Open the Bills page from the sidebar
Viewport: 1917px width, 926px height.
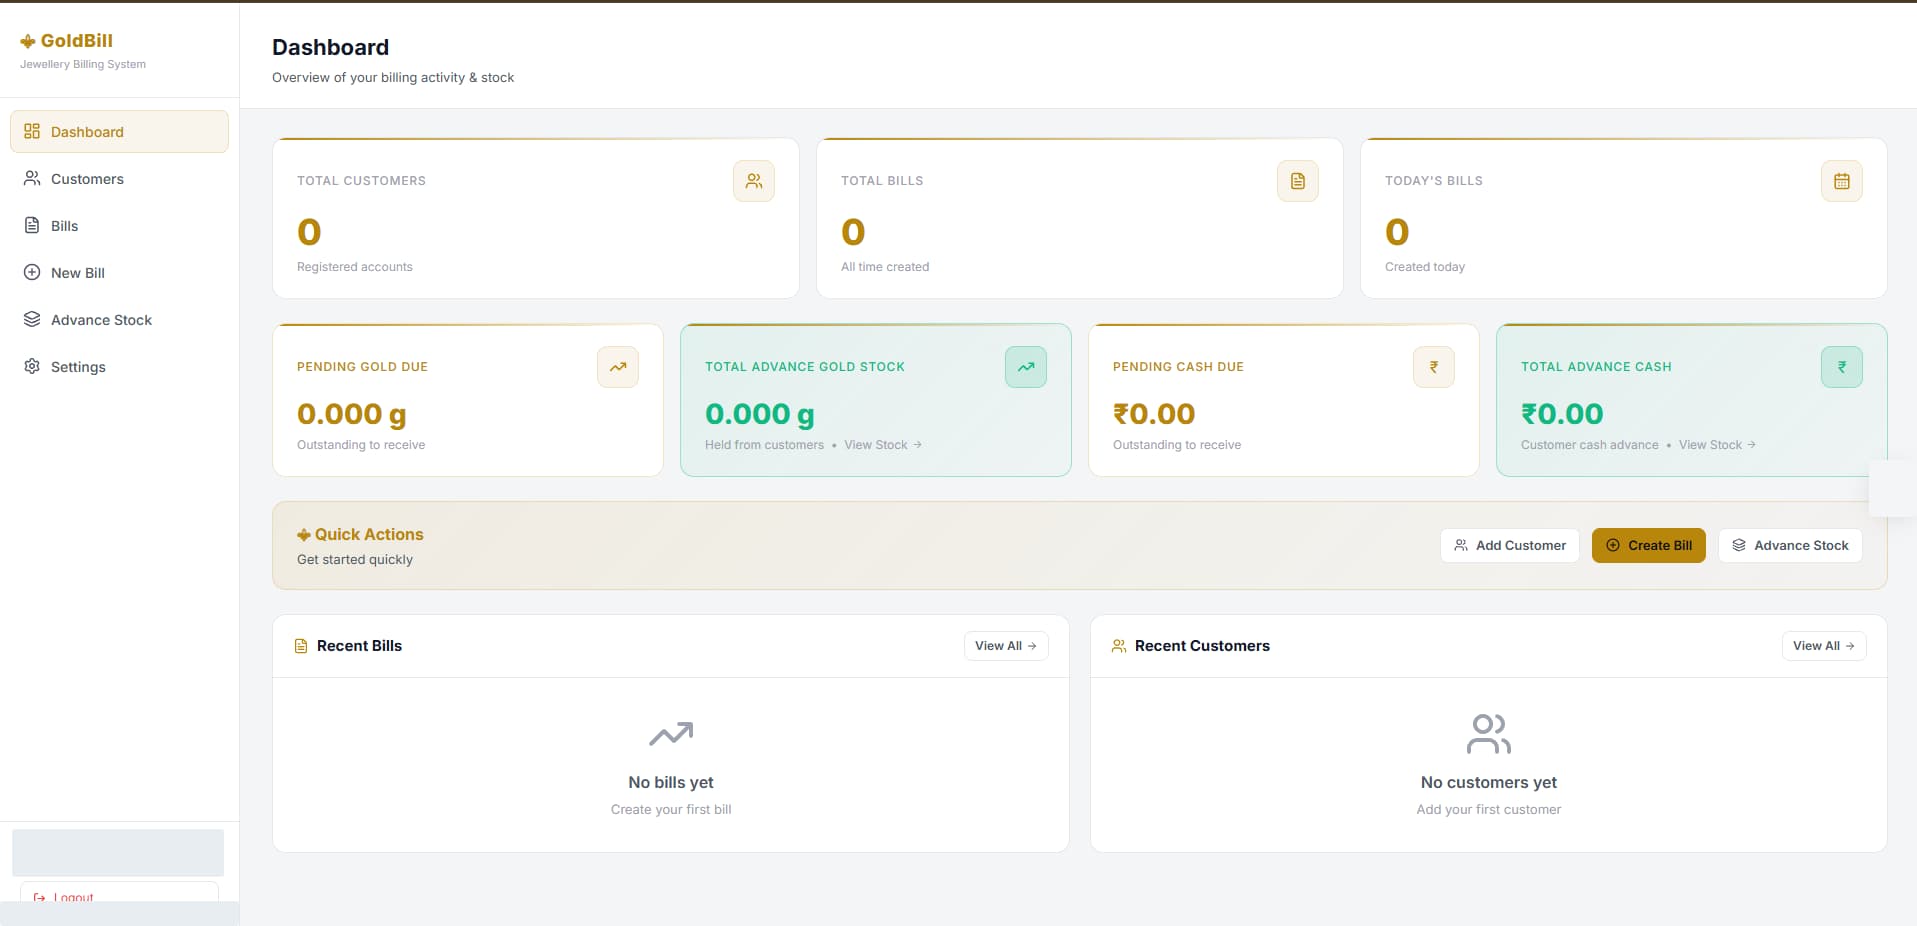point(119,226)
